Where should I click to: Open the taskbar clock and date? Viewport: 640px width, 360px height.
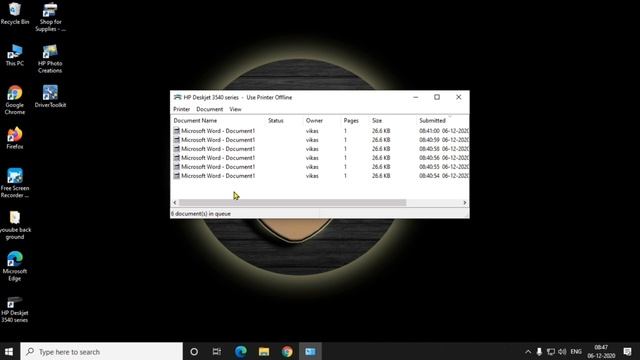(601, 351)
